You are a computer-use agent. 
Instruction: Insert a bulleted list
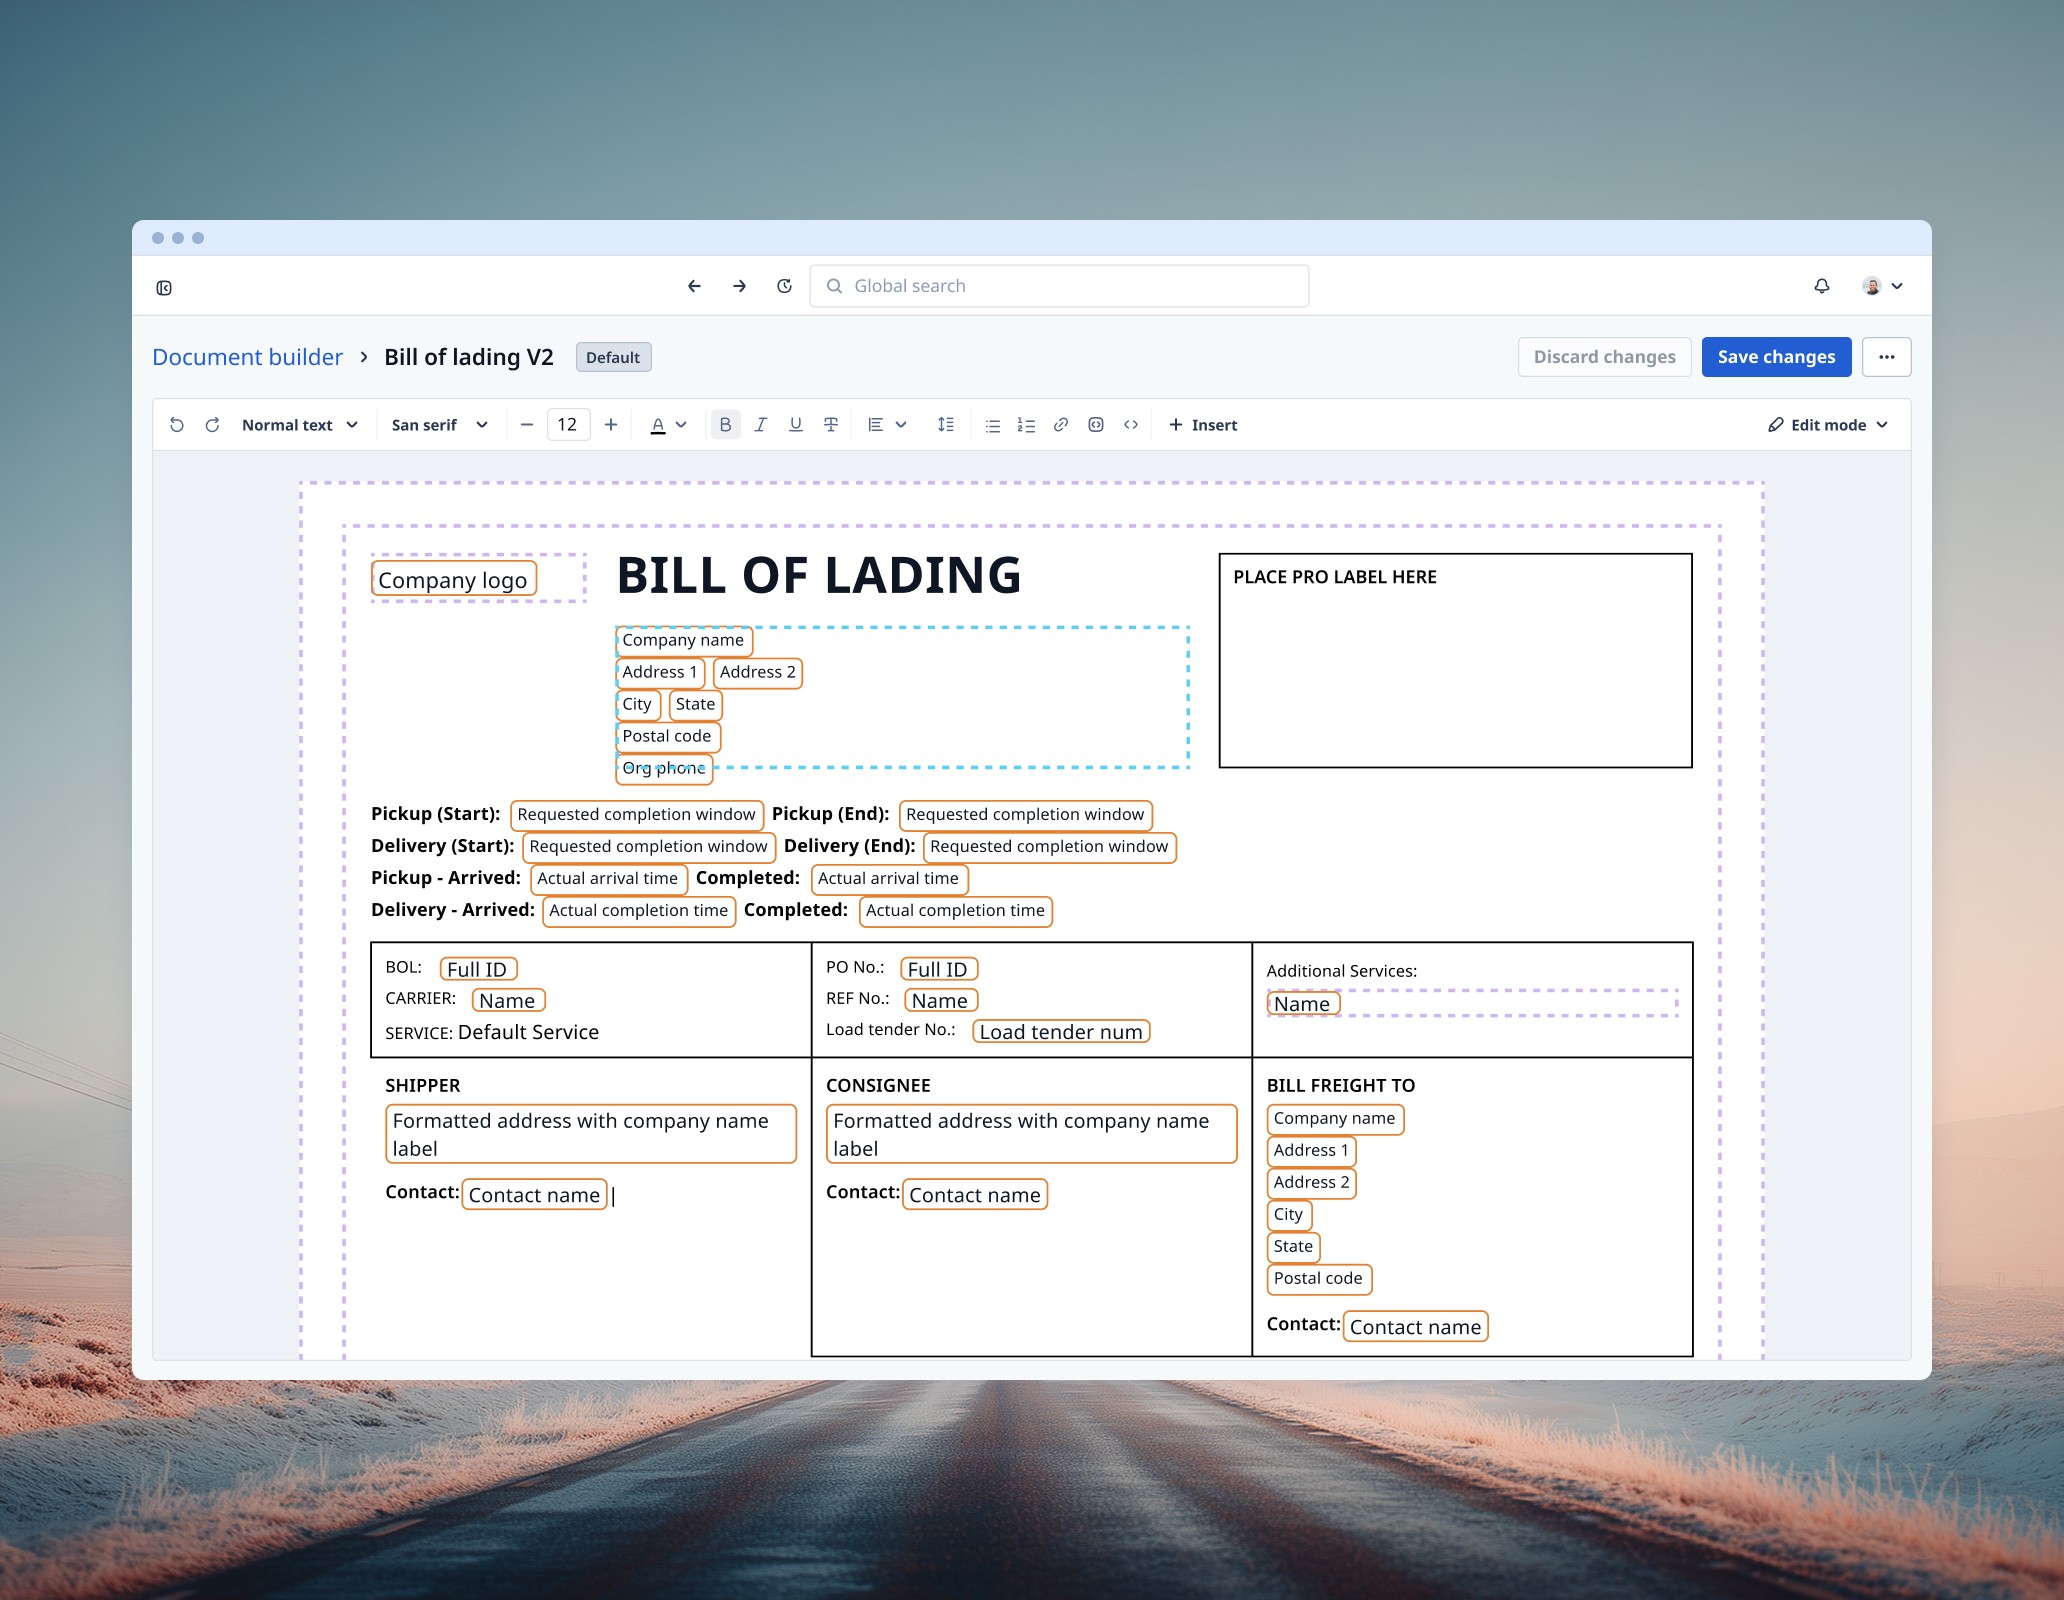point(992,425)
